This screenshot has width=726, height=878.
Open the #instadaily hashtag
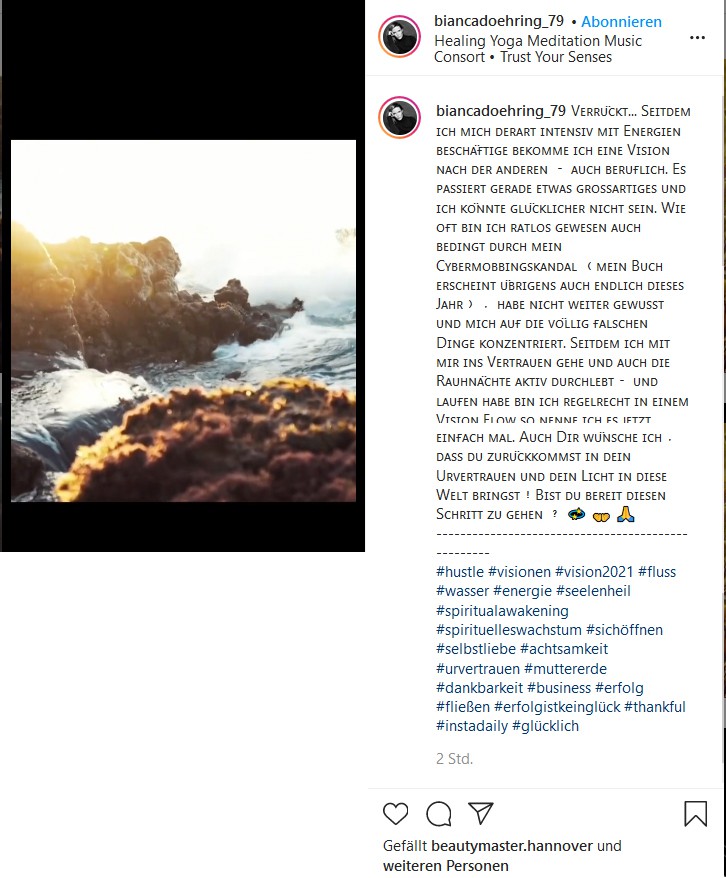(472, 726)
